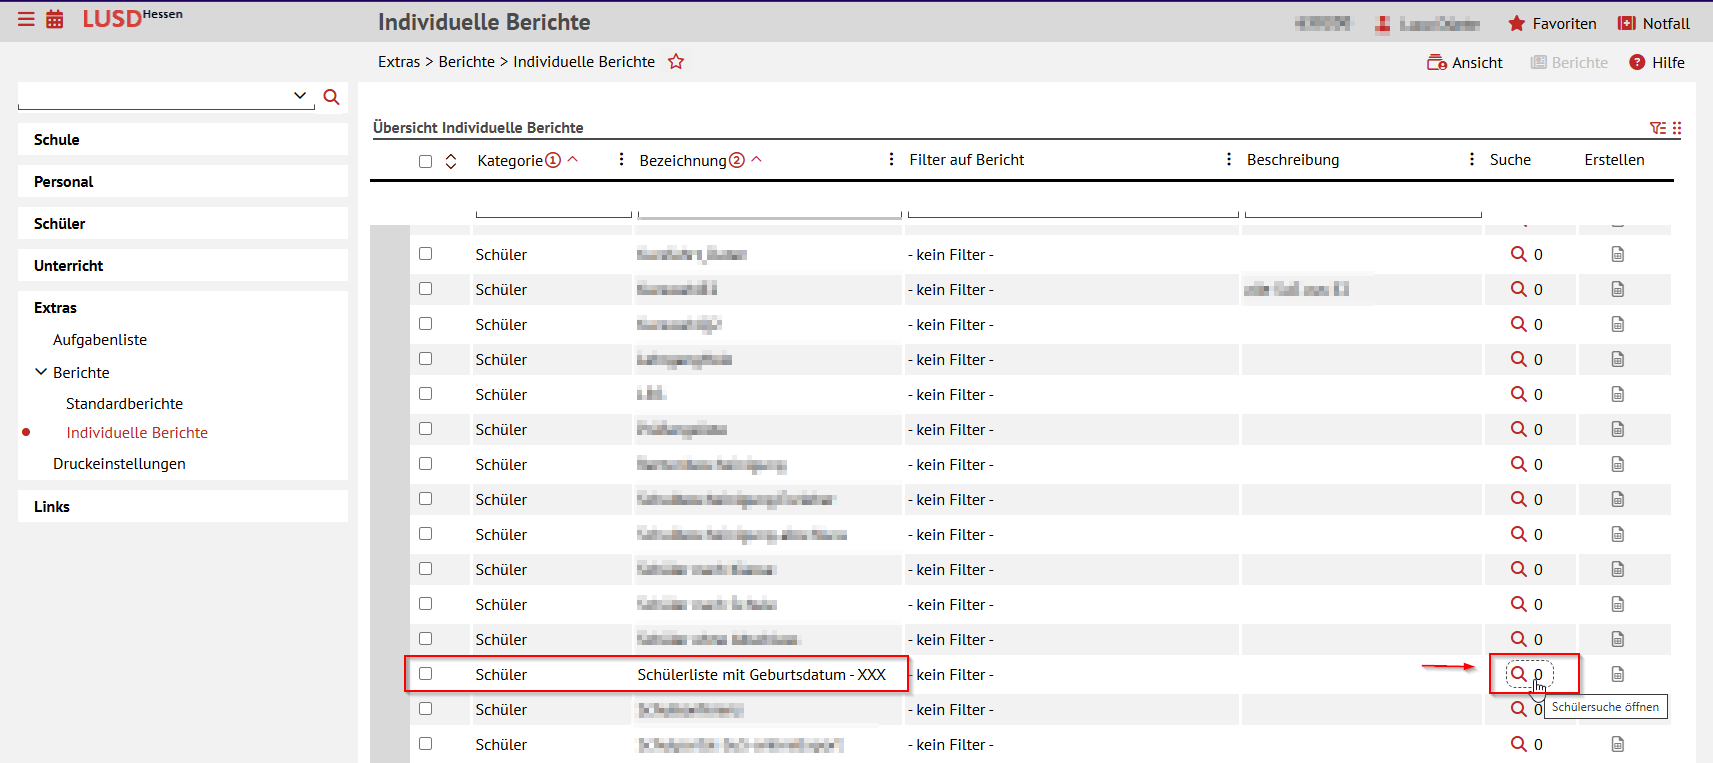Click the Beschreibung column header

point(1293,160)
